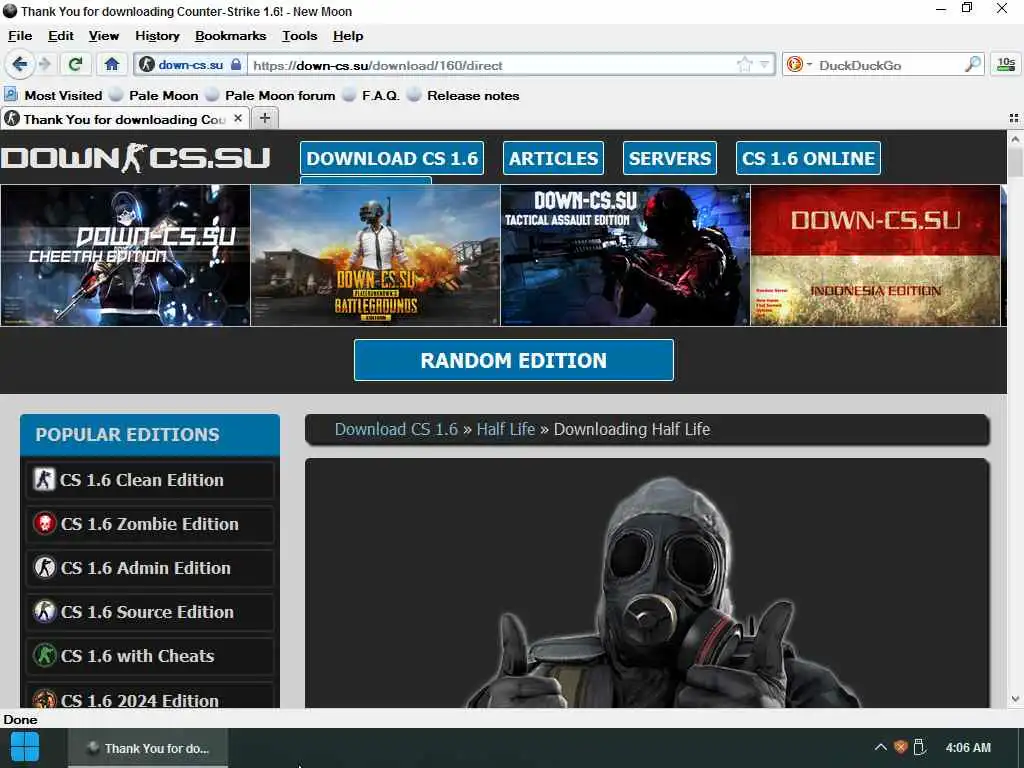Open the Tools menu
Screen dimensions: 1024x768
pos(299,36)
